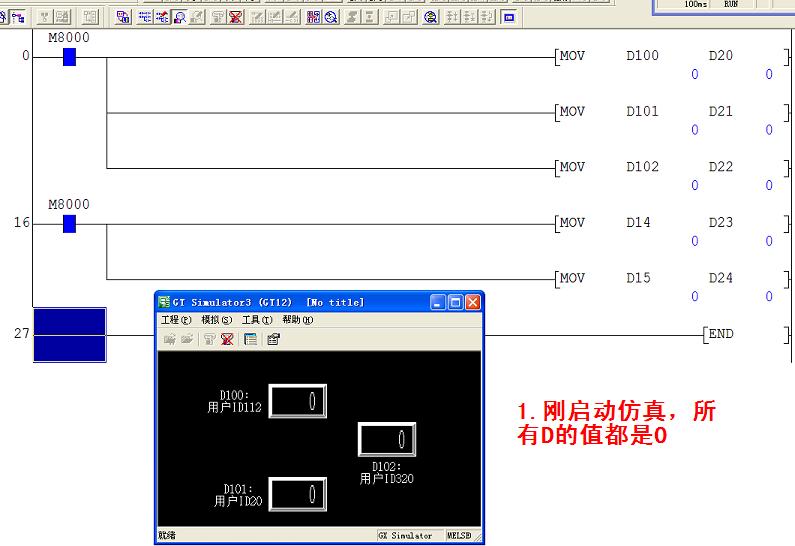795x546 pixels.
Task: Click the magnifier monitor mode icon in top toolbar
Action: click(x=179, y=17)
